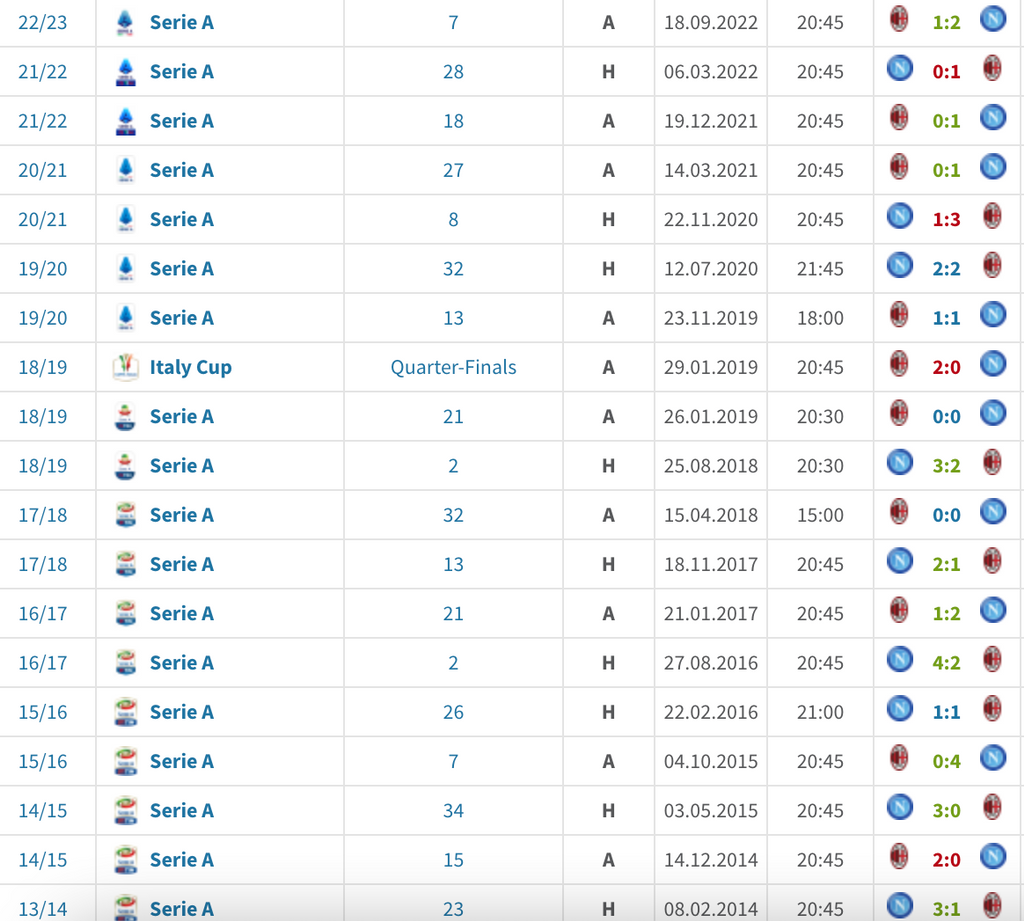Open the 17/18 season link in the 18.11.2017 row
The height and width of the screenshot is (921, 1024).
click(42, 564)
